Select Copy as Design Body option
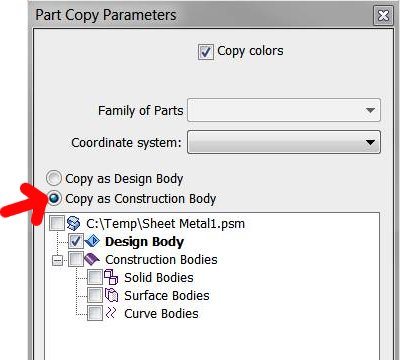 [54, 178]
